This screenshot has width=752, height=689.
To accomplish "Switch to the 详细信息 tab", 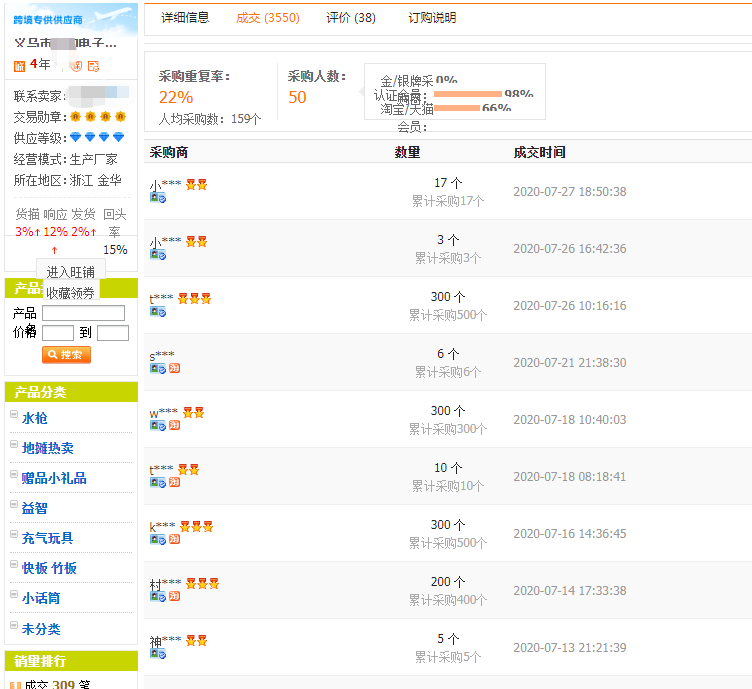I will pyautogui.click(x=185, y=18).
